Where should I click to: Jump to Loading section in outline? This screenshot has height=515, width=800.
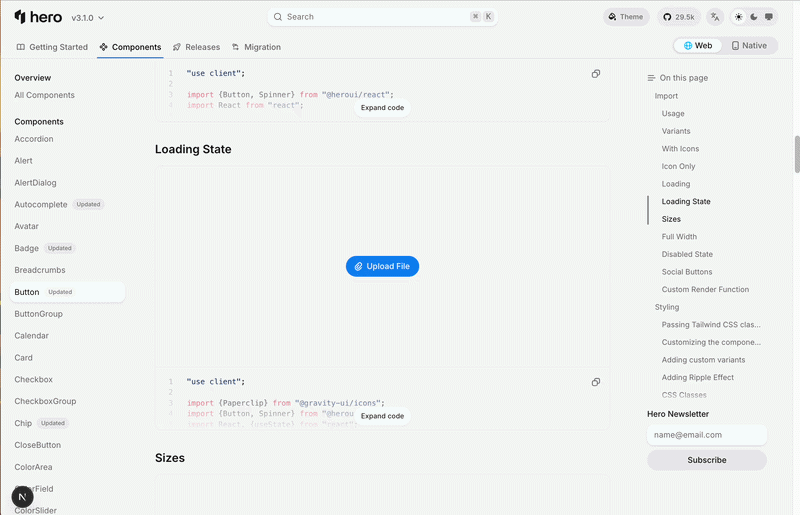coord(676,184)
